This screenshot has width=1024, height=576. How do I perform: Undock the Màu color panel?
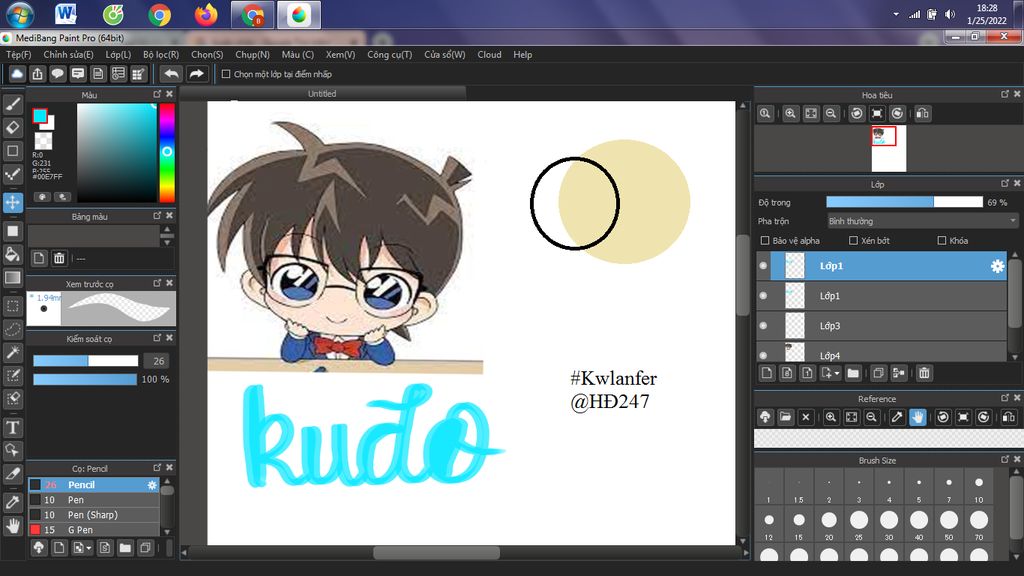157,94
